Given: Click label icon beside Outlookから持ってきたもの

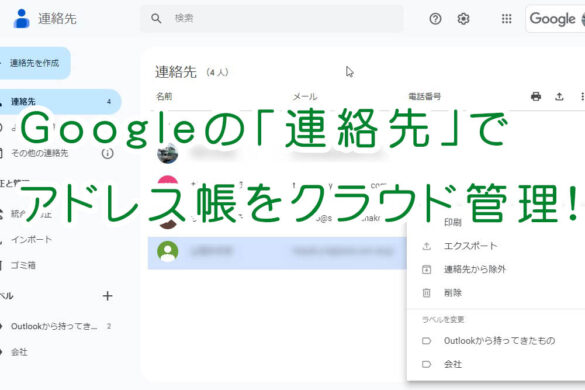Looking at the screenshot, I should 426,341.
